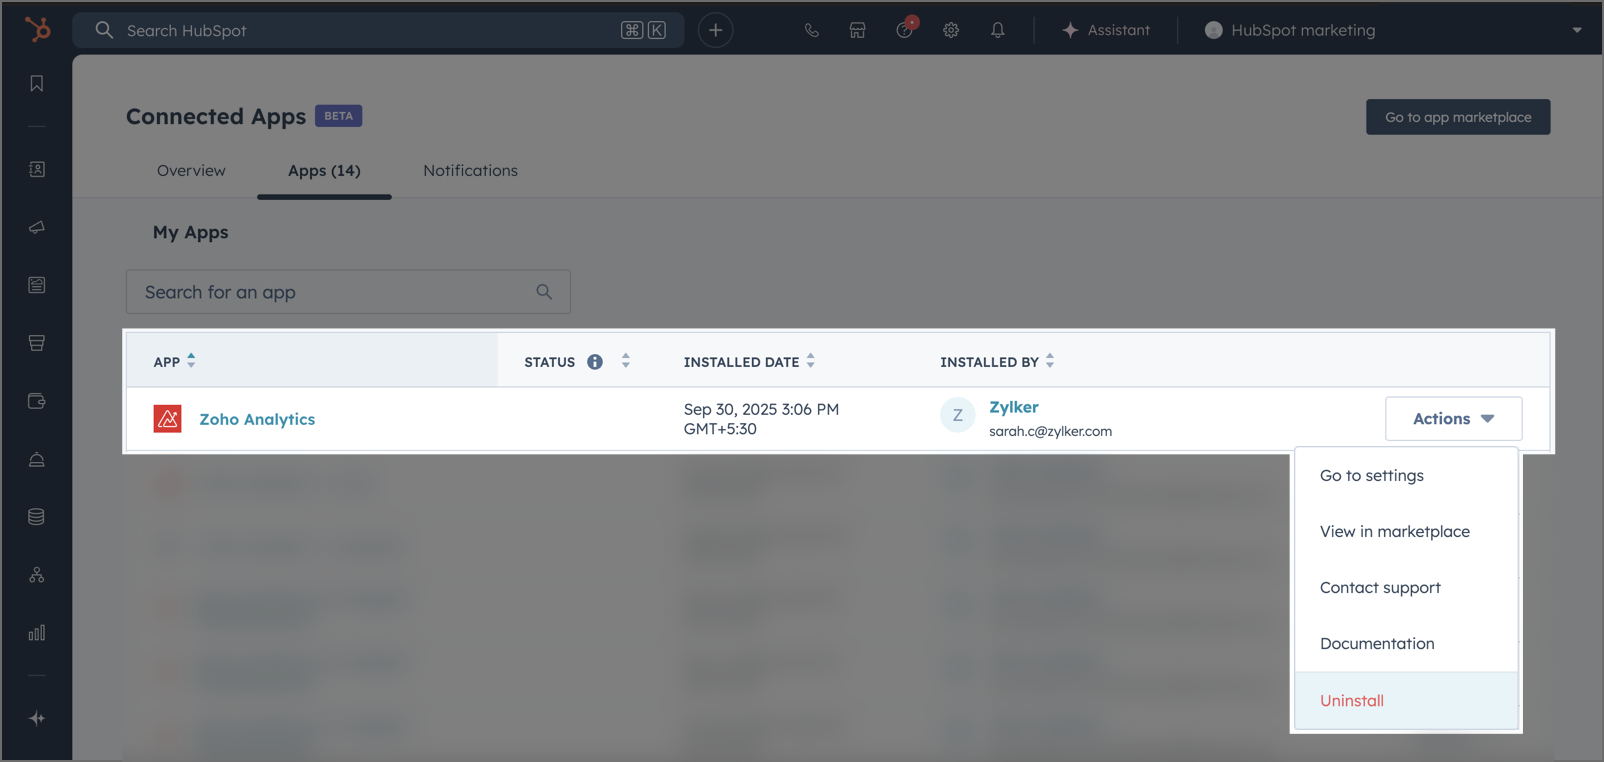
Task: Select Contact support menu item
Action: pyautogui.click(x=1406, y=588)
